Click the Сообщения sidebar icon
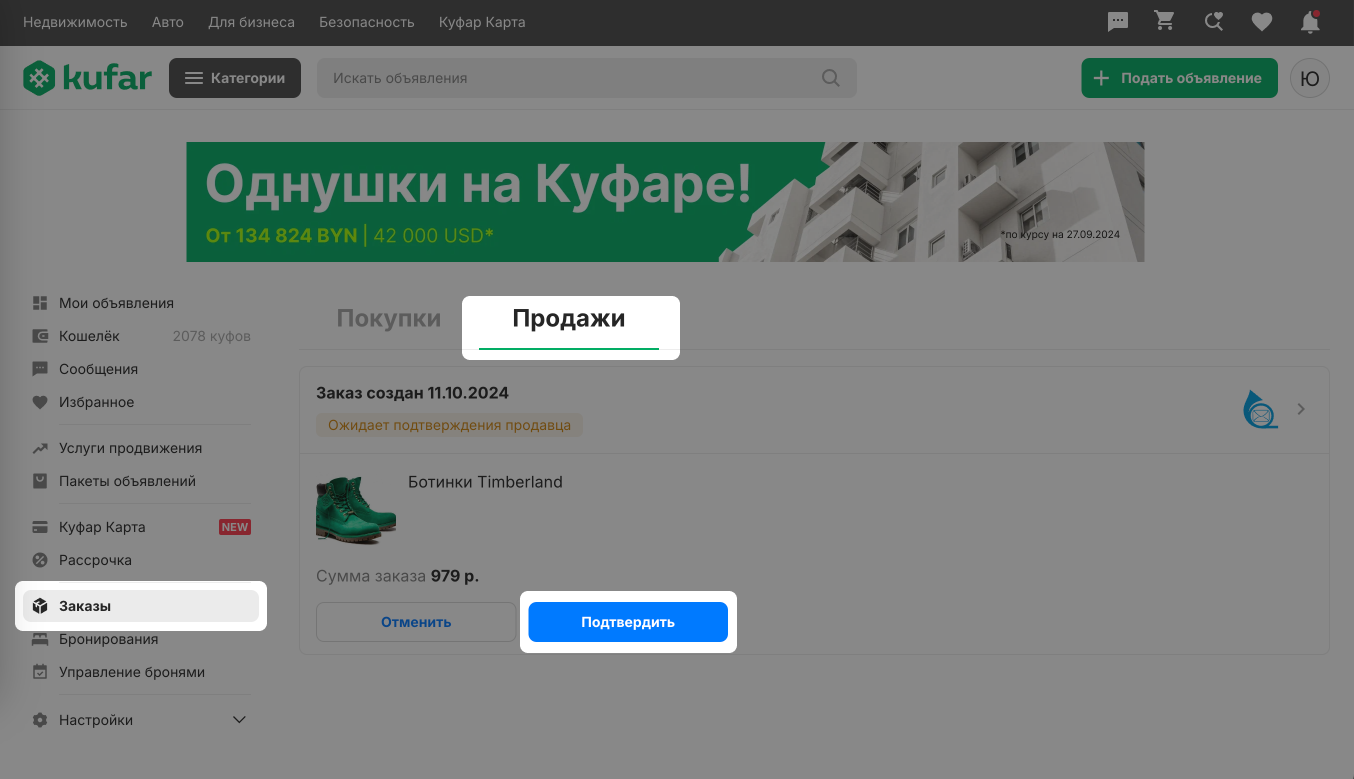The width and height of the screenshot is (1354, 779). point(40,369)
